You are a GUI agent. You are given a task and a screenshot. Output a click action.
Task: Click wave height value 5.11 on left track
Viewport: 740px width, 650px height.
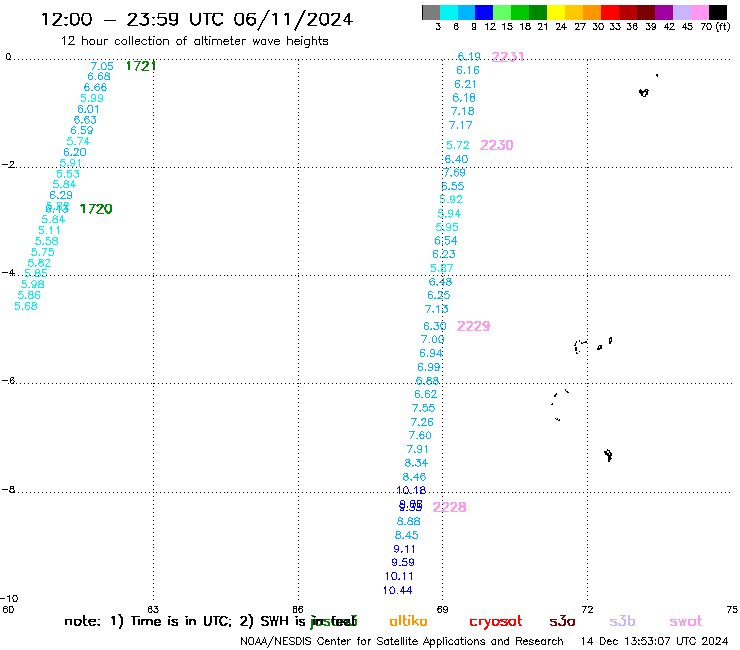[x=50, y=230]
